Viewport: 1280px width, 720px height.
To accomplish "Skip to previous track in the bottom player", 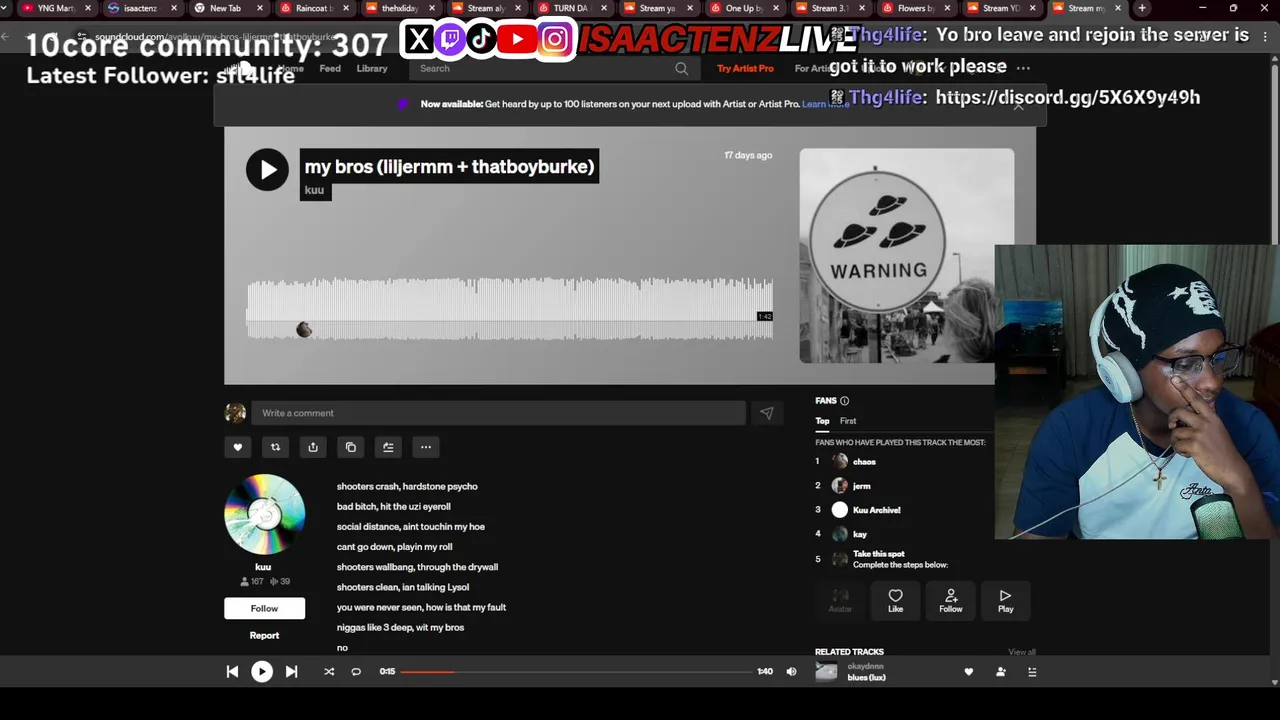I will pyautogui.click(x=232, y=672).
